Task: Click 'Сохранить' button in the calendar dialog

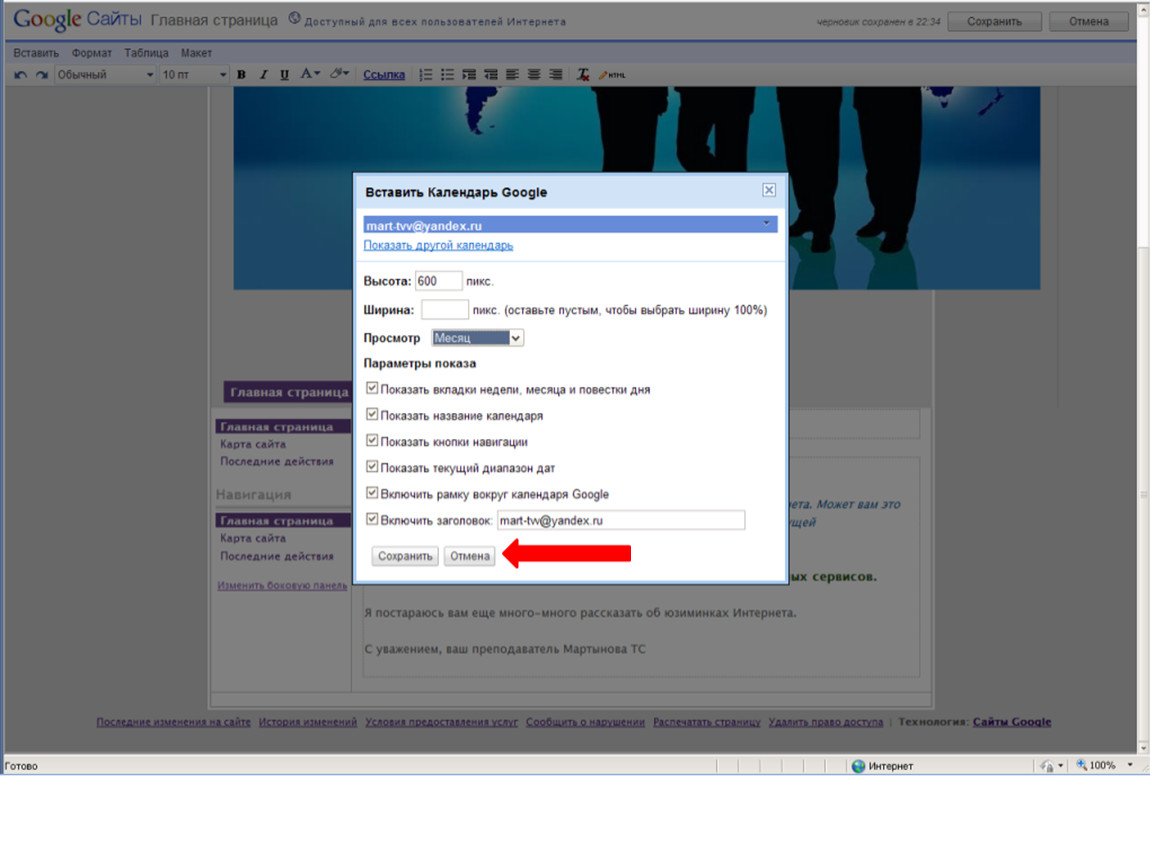Action: pos(405,556)
